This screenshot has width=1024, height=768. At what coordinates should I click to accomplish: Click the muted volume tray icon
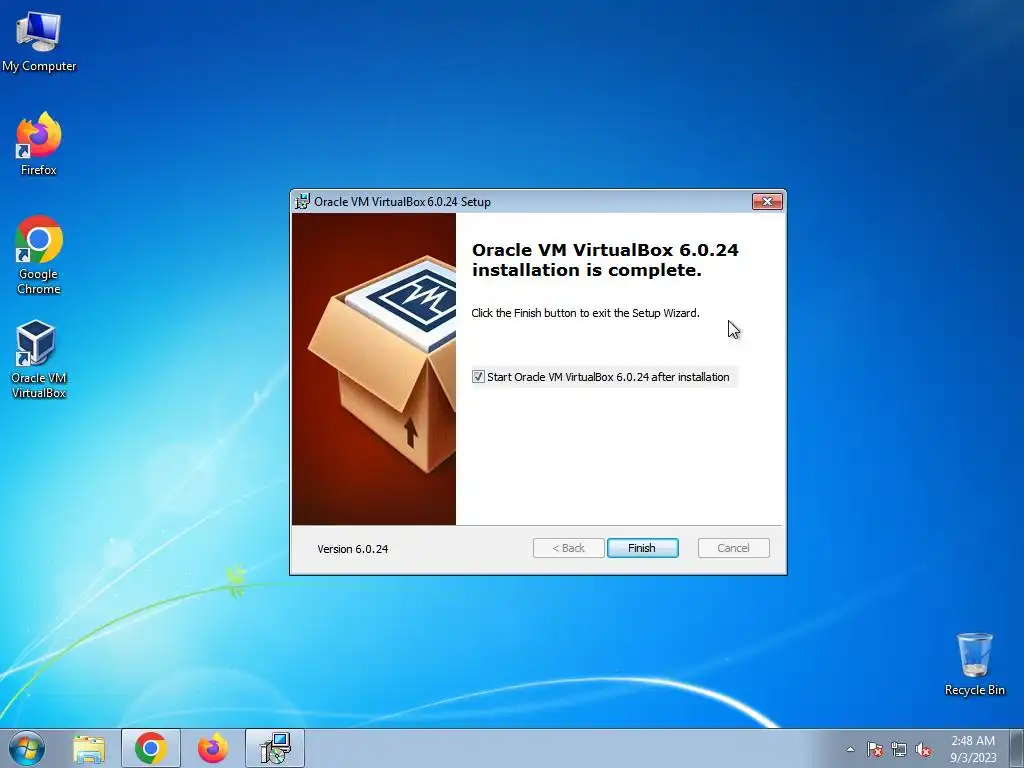923,749
